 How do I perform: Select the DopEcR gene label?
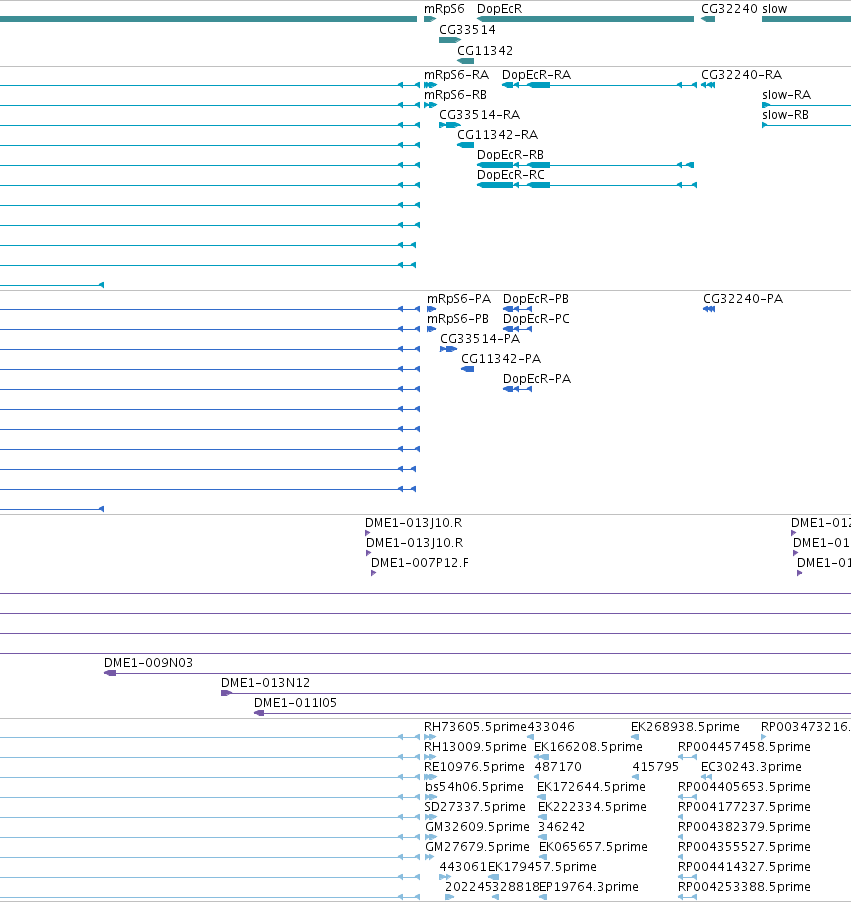499,9
